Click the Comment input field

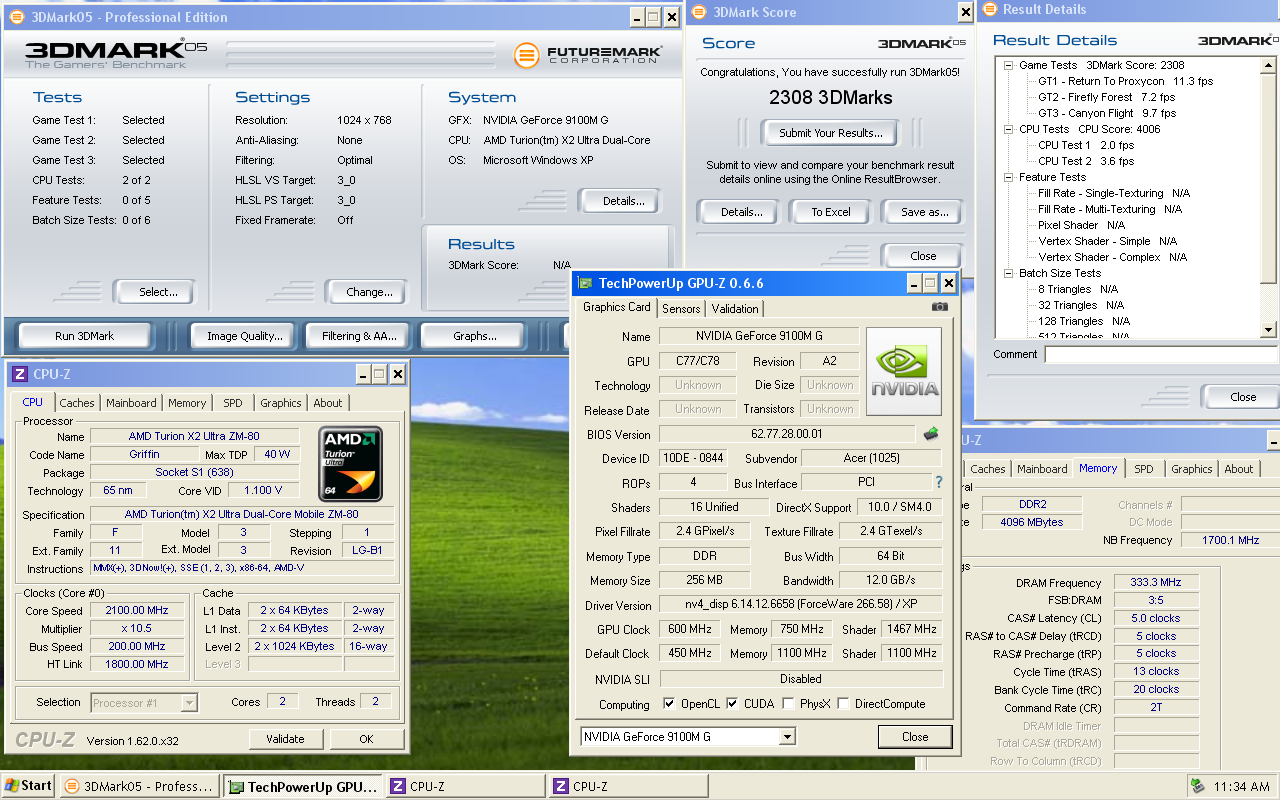(x=1161, y=354)
